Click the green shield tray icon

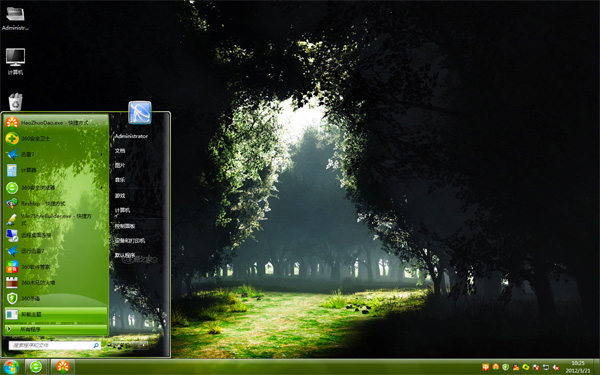[505, 367]
